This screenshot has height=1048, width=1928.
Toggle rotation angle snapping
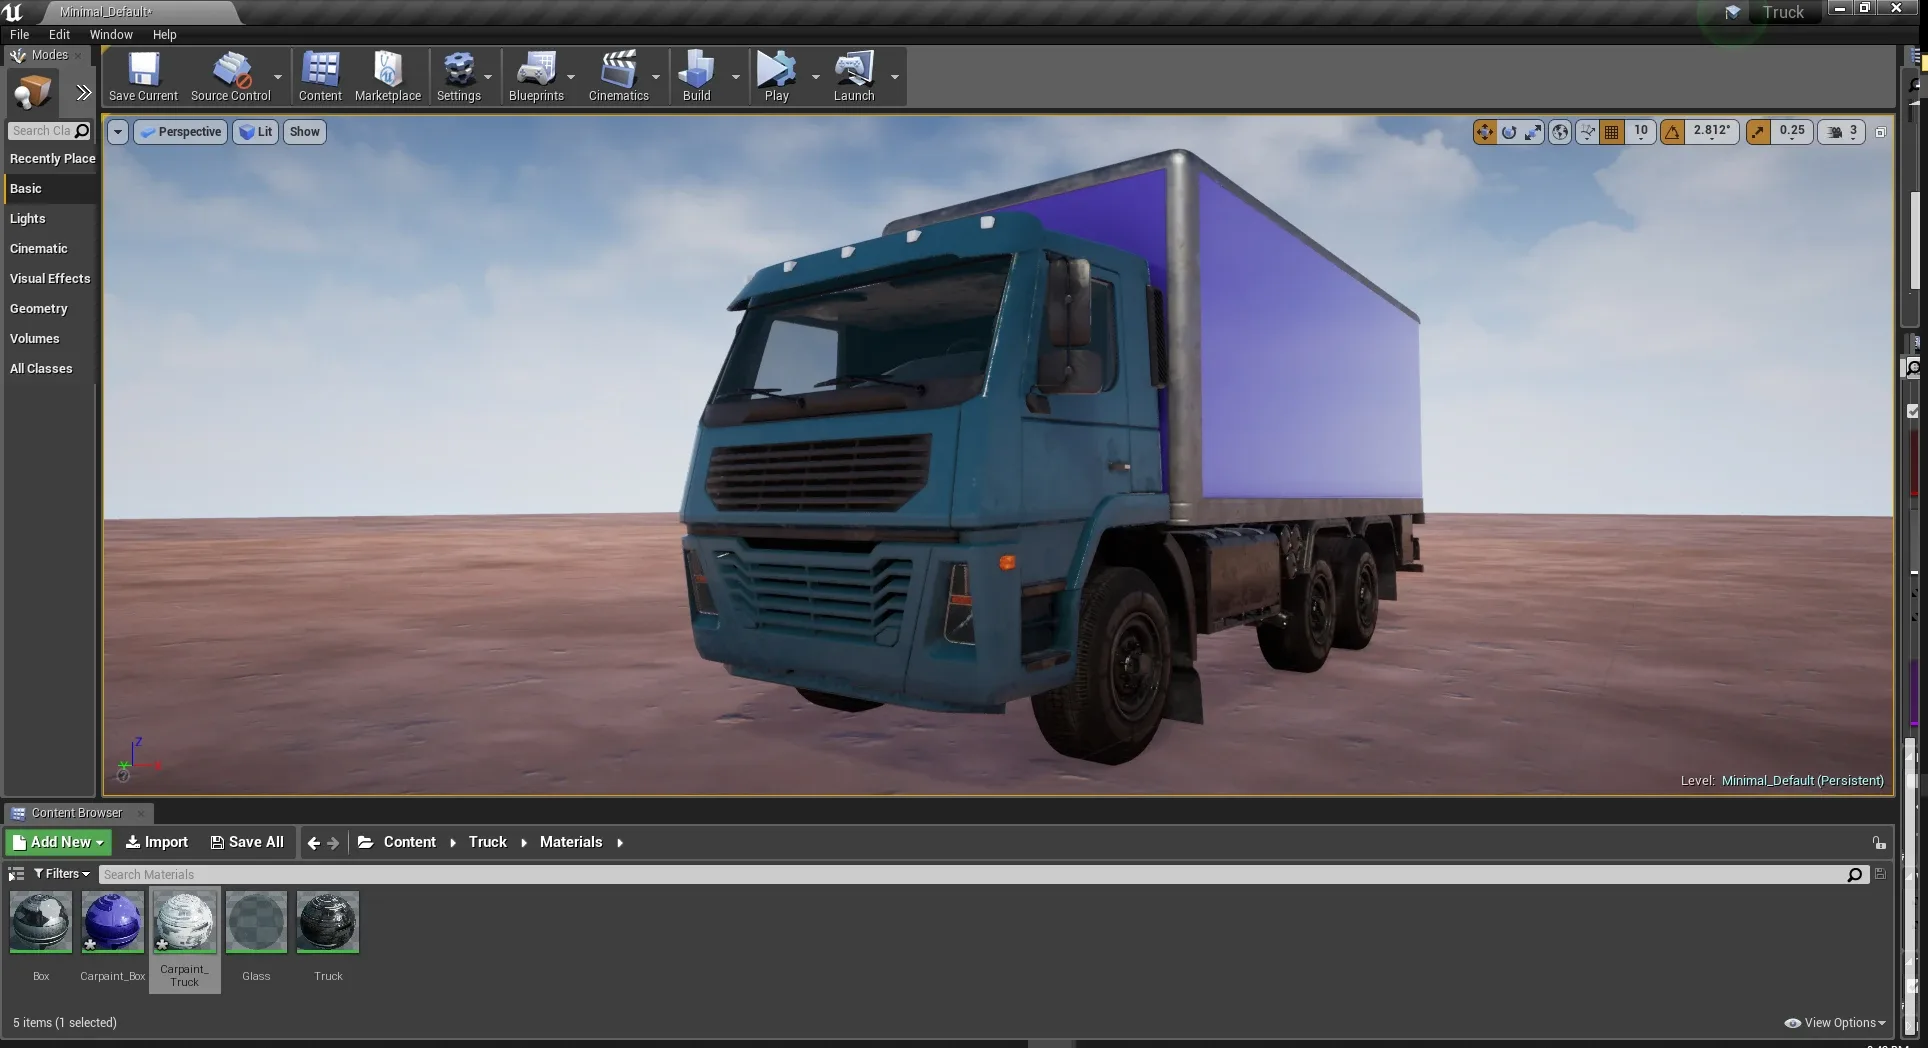1673,131
